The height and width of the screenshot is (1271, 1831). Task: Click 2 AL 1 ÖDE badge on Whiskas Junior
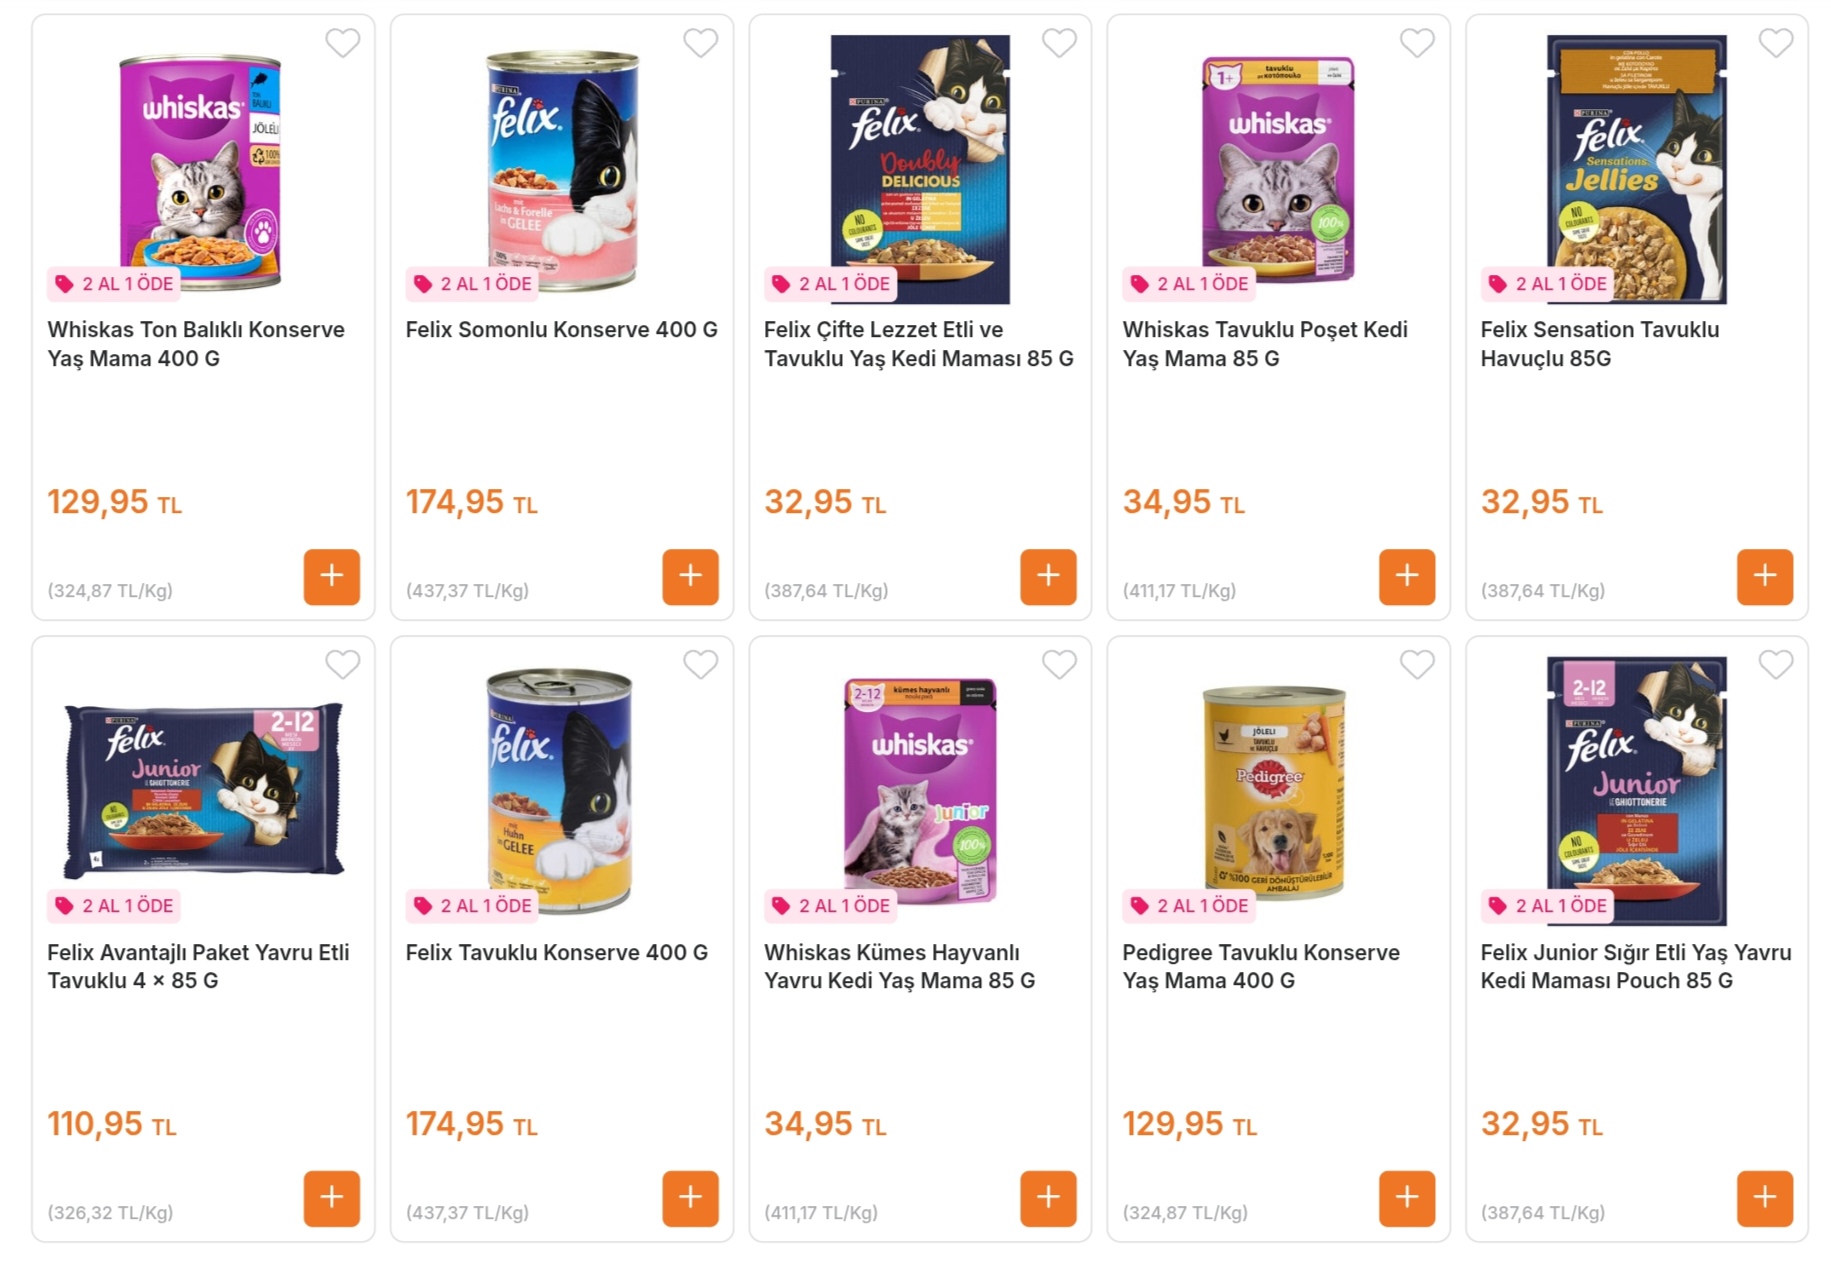[832, 906]
